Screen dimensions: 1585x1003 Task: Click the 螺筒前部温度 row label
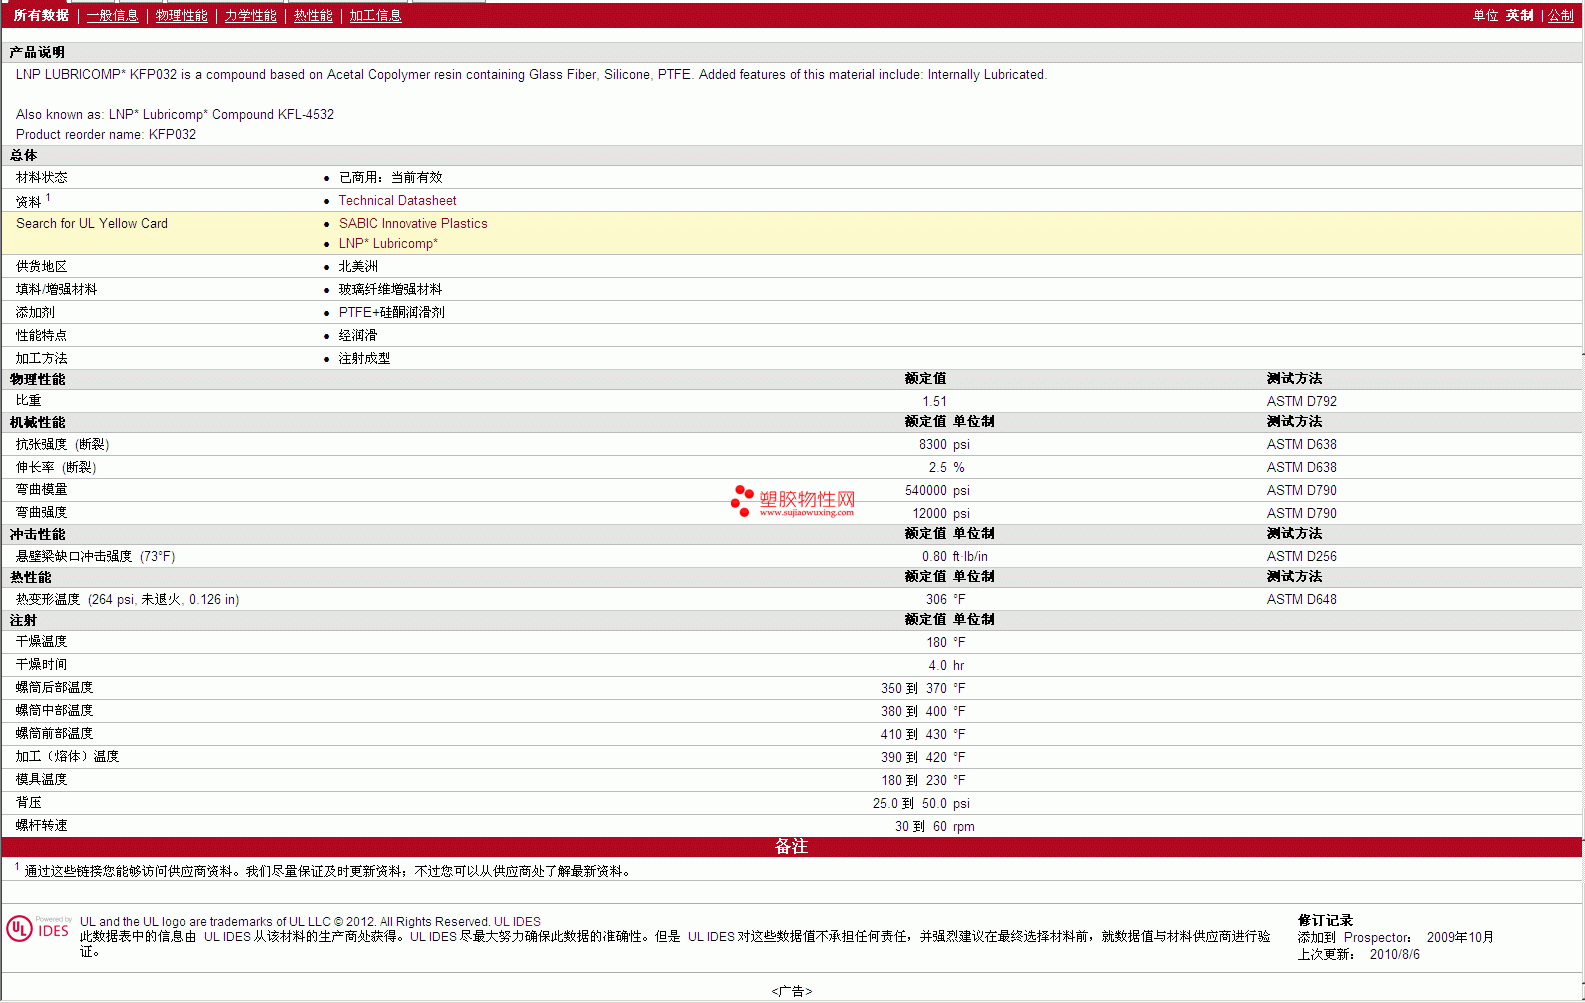pos(54,734)
